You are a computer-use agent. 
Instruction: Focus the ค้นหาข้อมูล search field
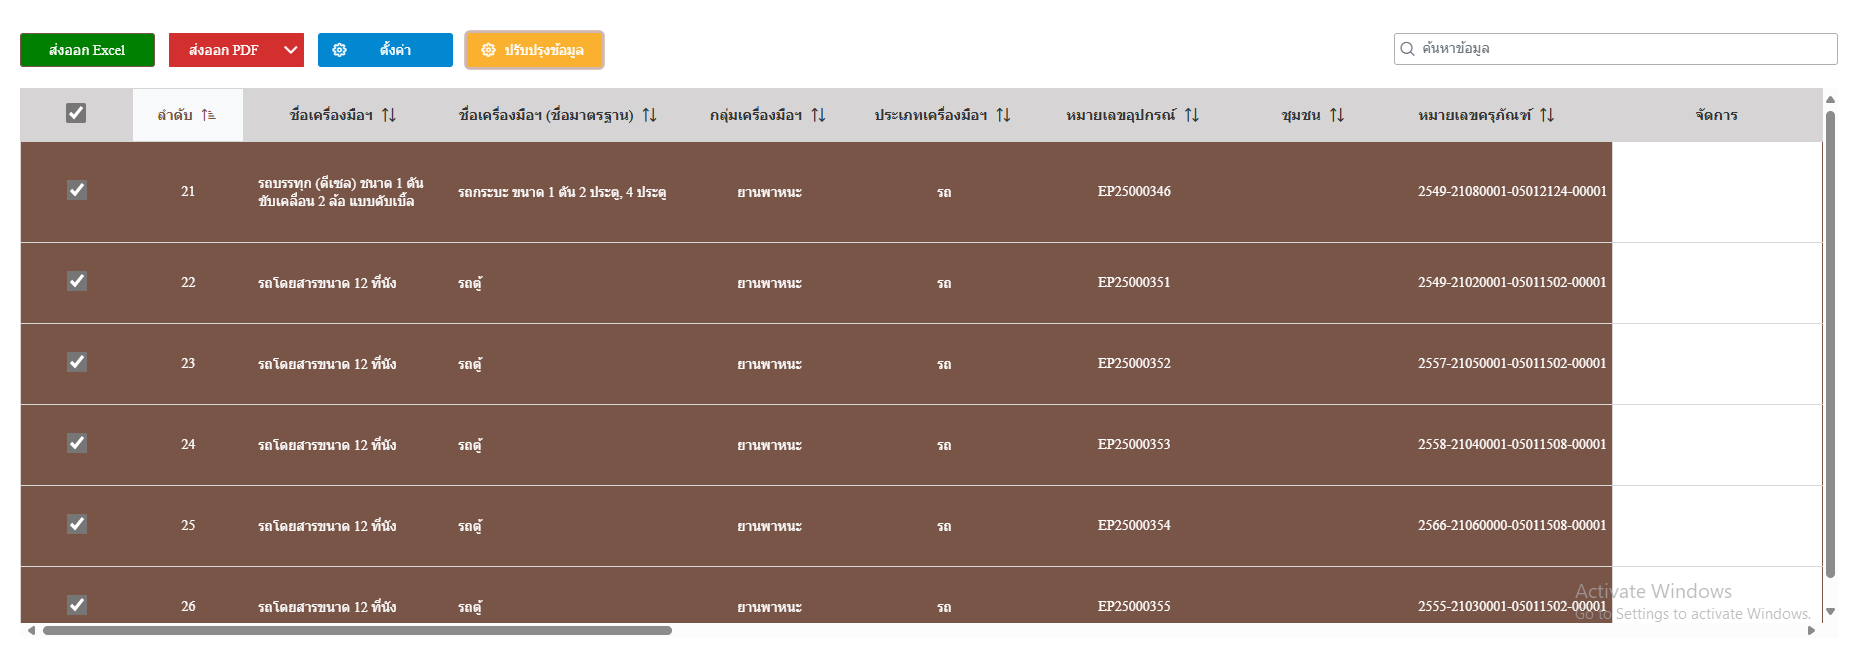(x=1615, y=49)
